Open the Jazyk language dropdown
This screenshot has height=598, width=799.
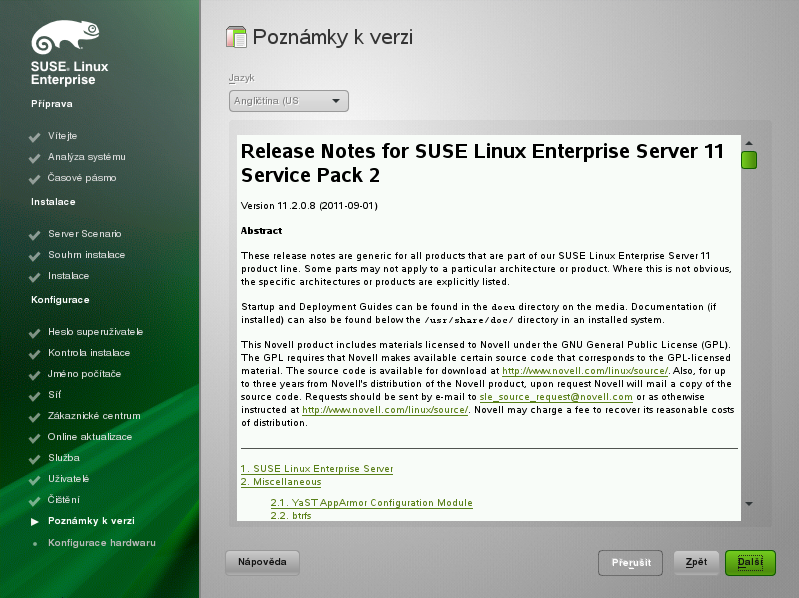click(289, 101)
